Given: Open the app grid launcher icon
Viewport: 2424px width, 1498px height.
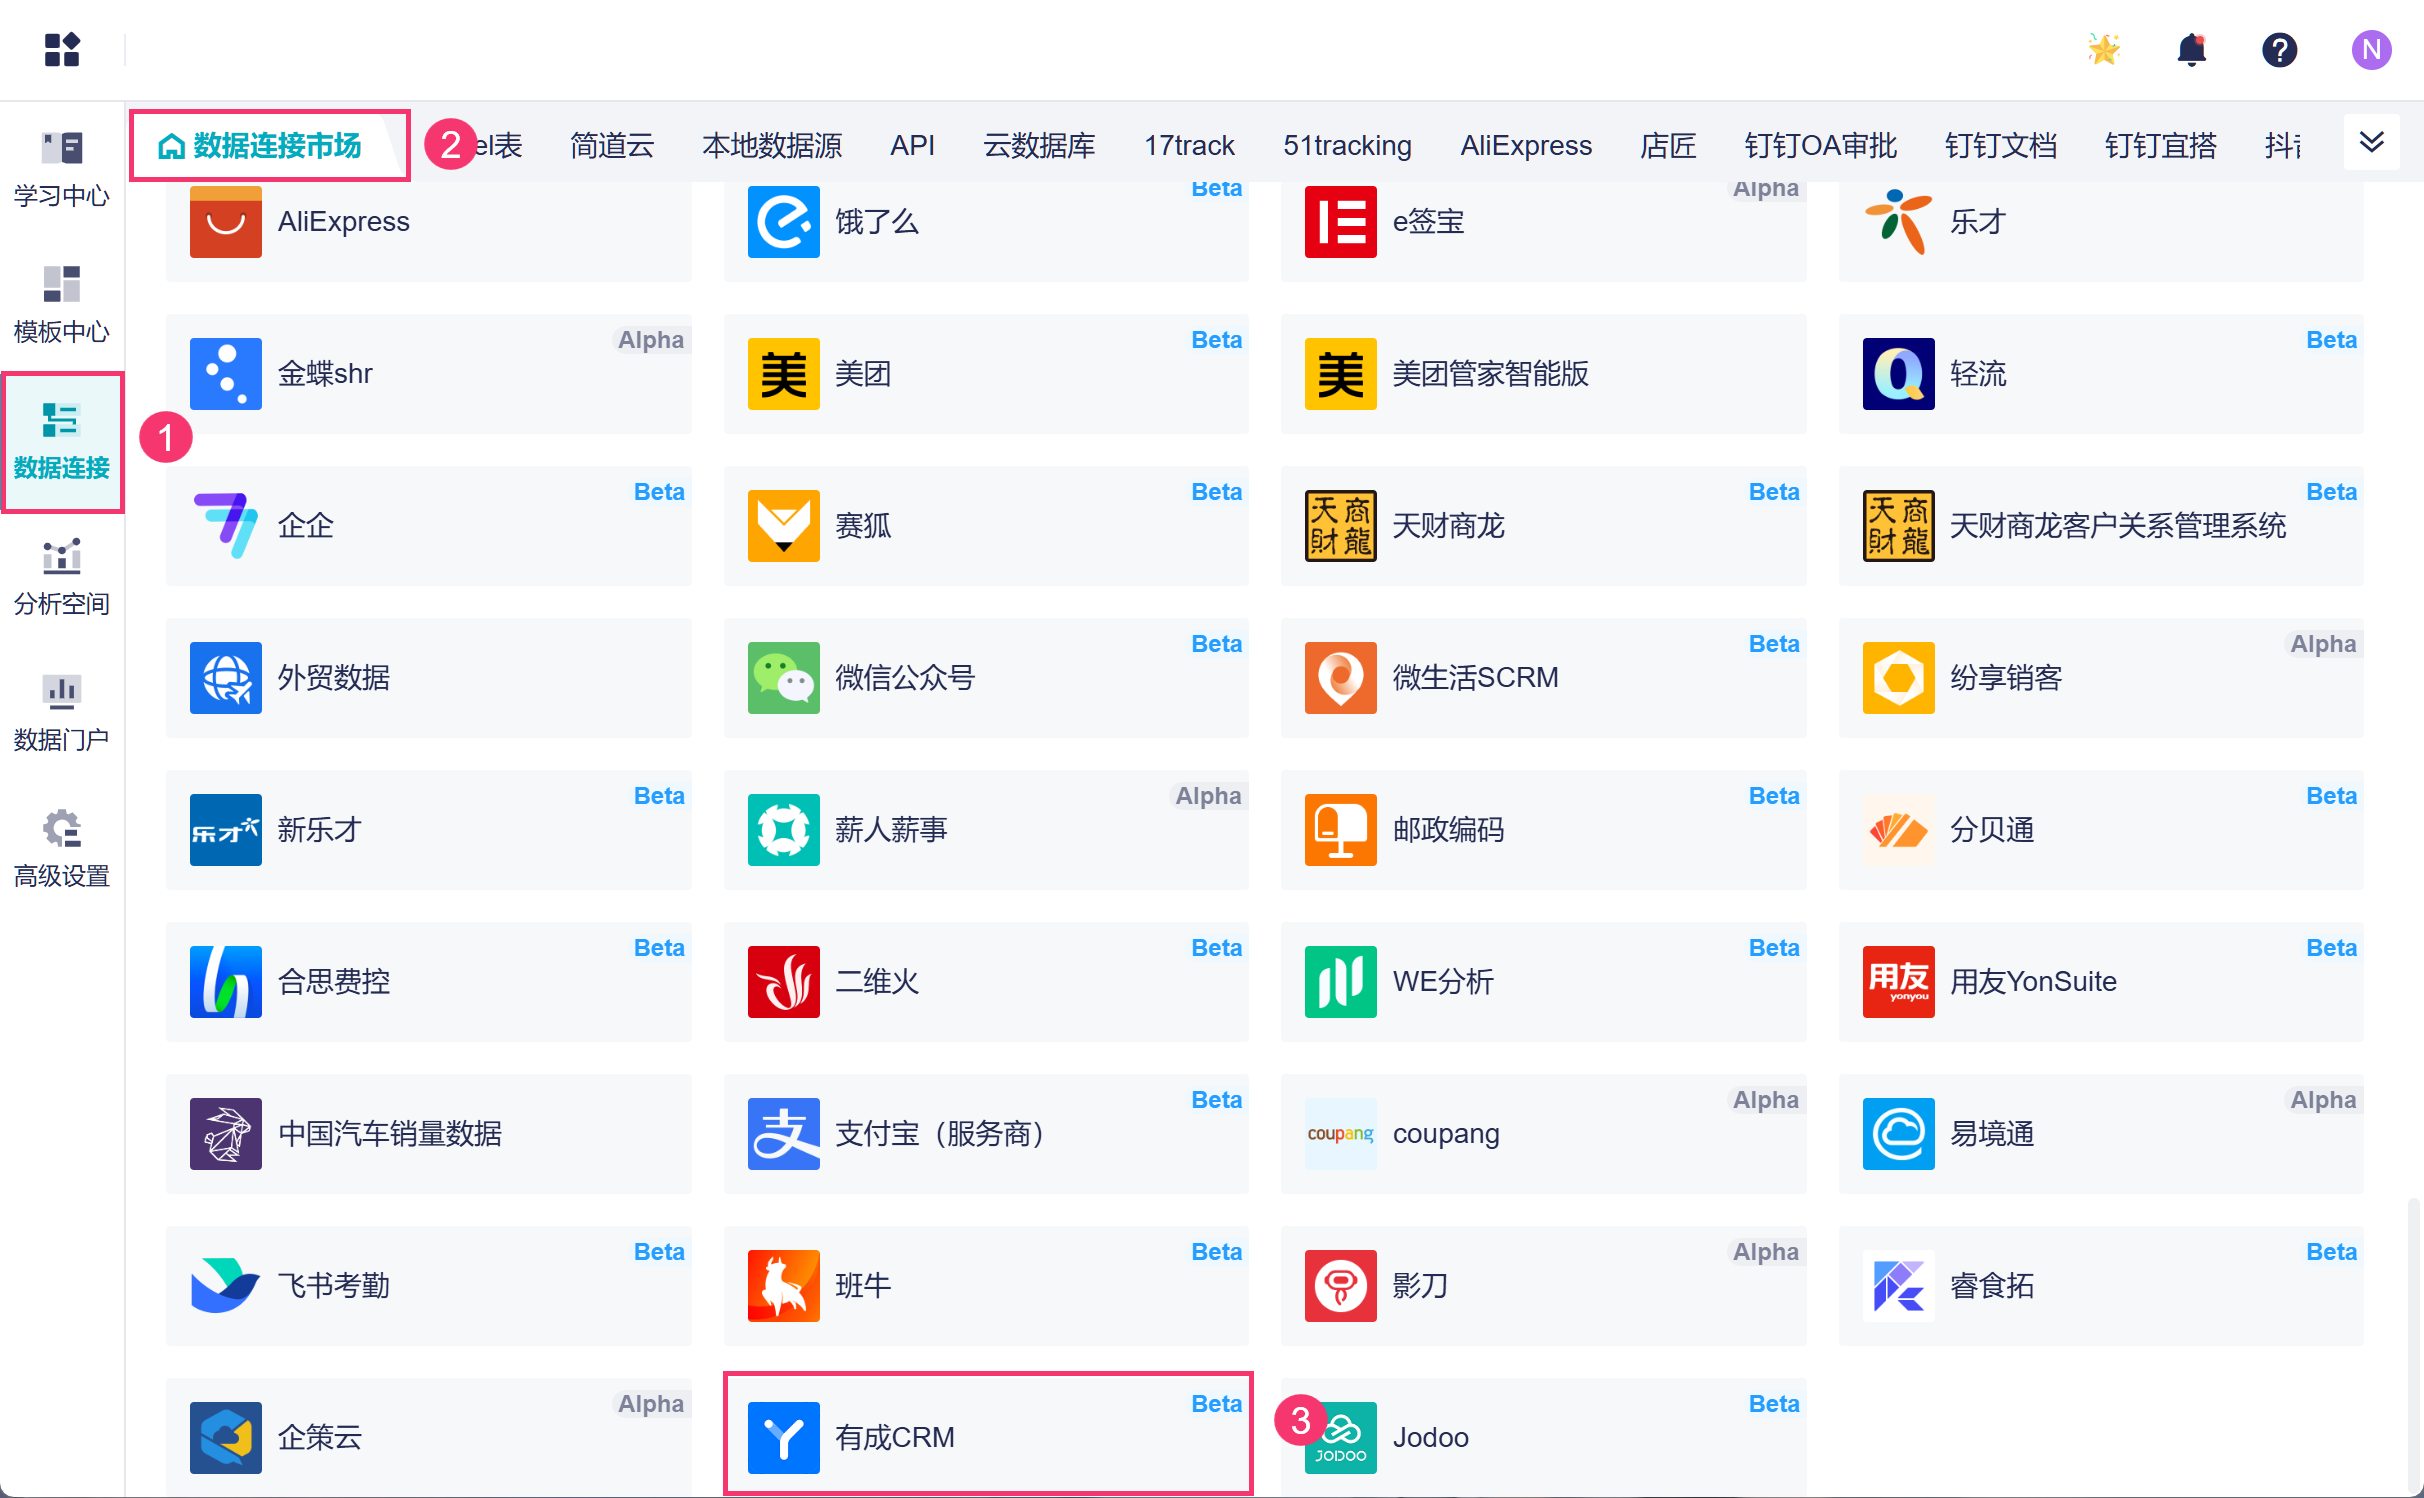Looking at the screenshot, I should click(x=62, y=49).
